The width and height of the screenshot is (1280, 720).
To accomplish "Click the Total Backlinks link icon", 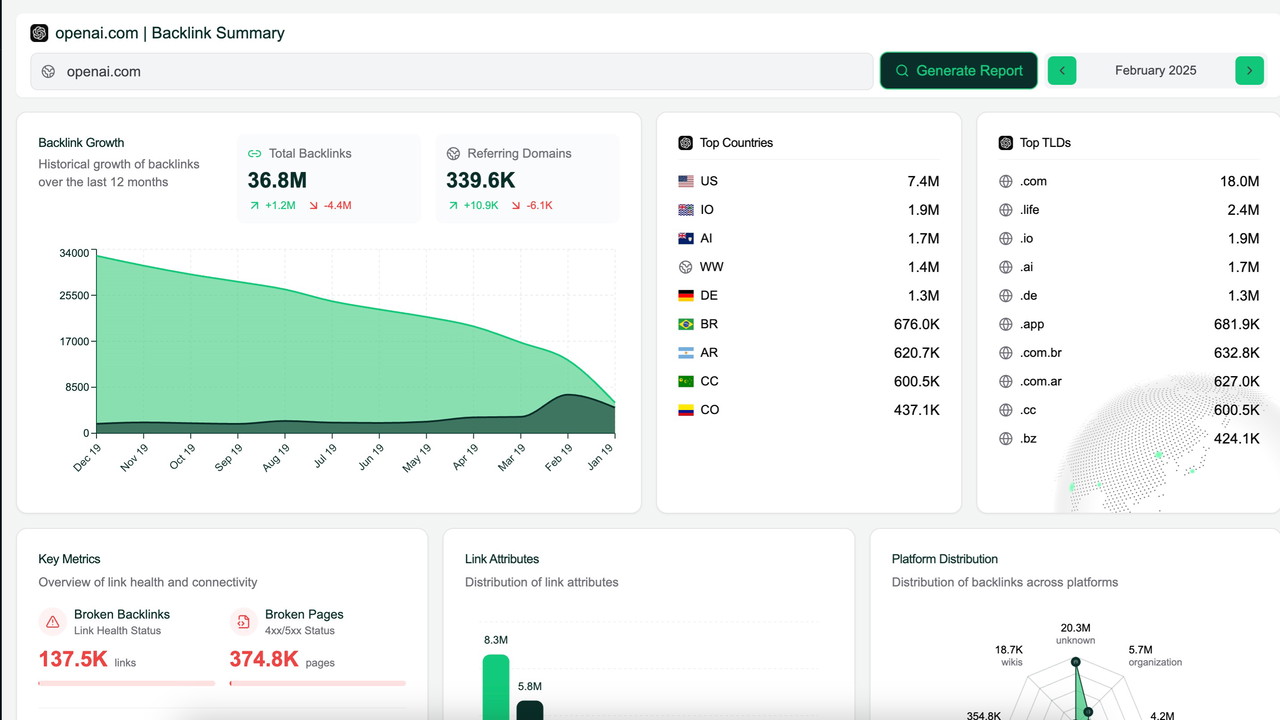I will [255, 154].
